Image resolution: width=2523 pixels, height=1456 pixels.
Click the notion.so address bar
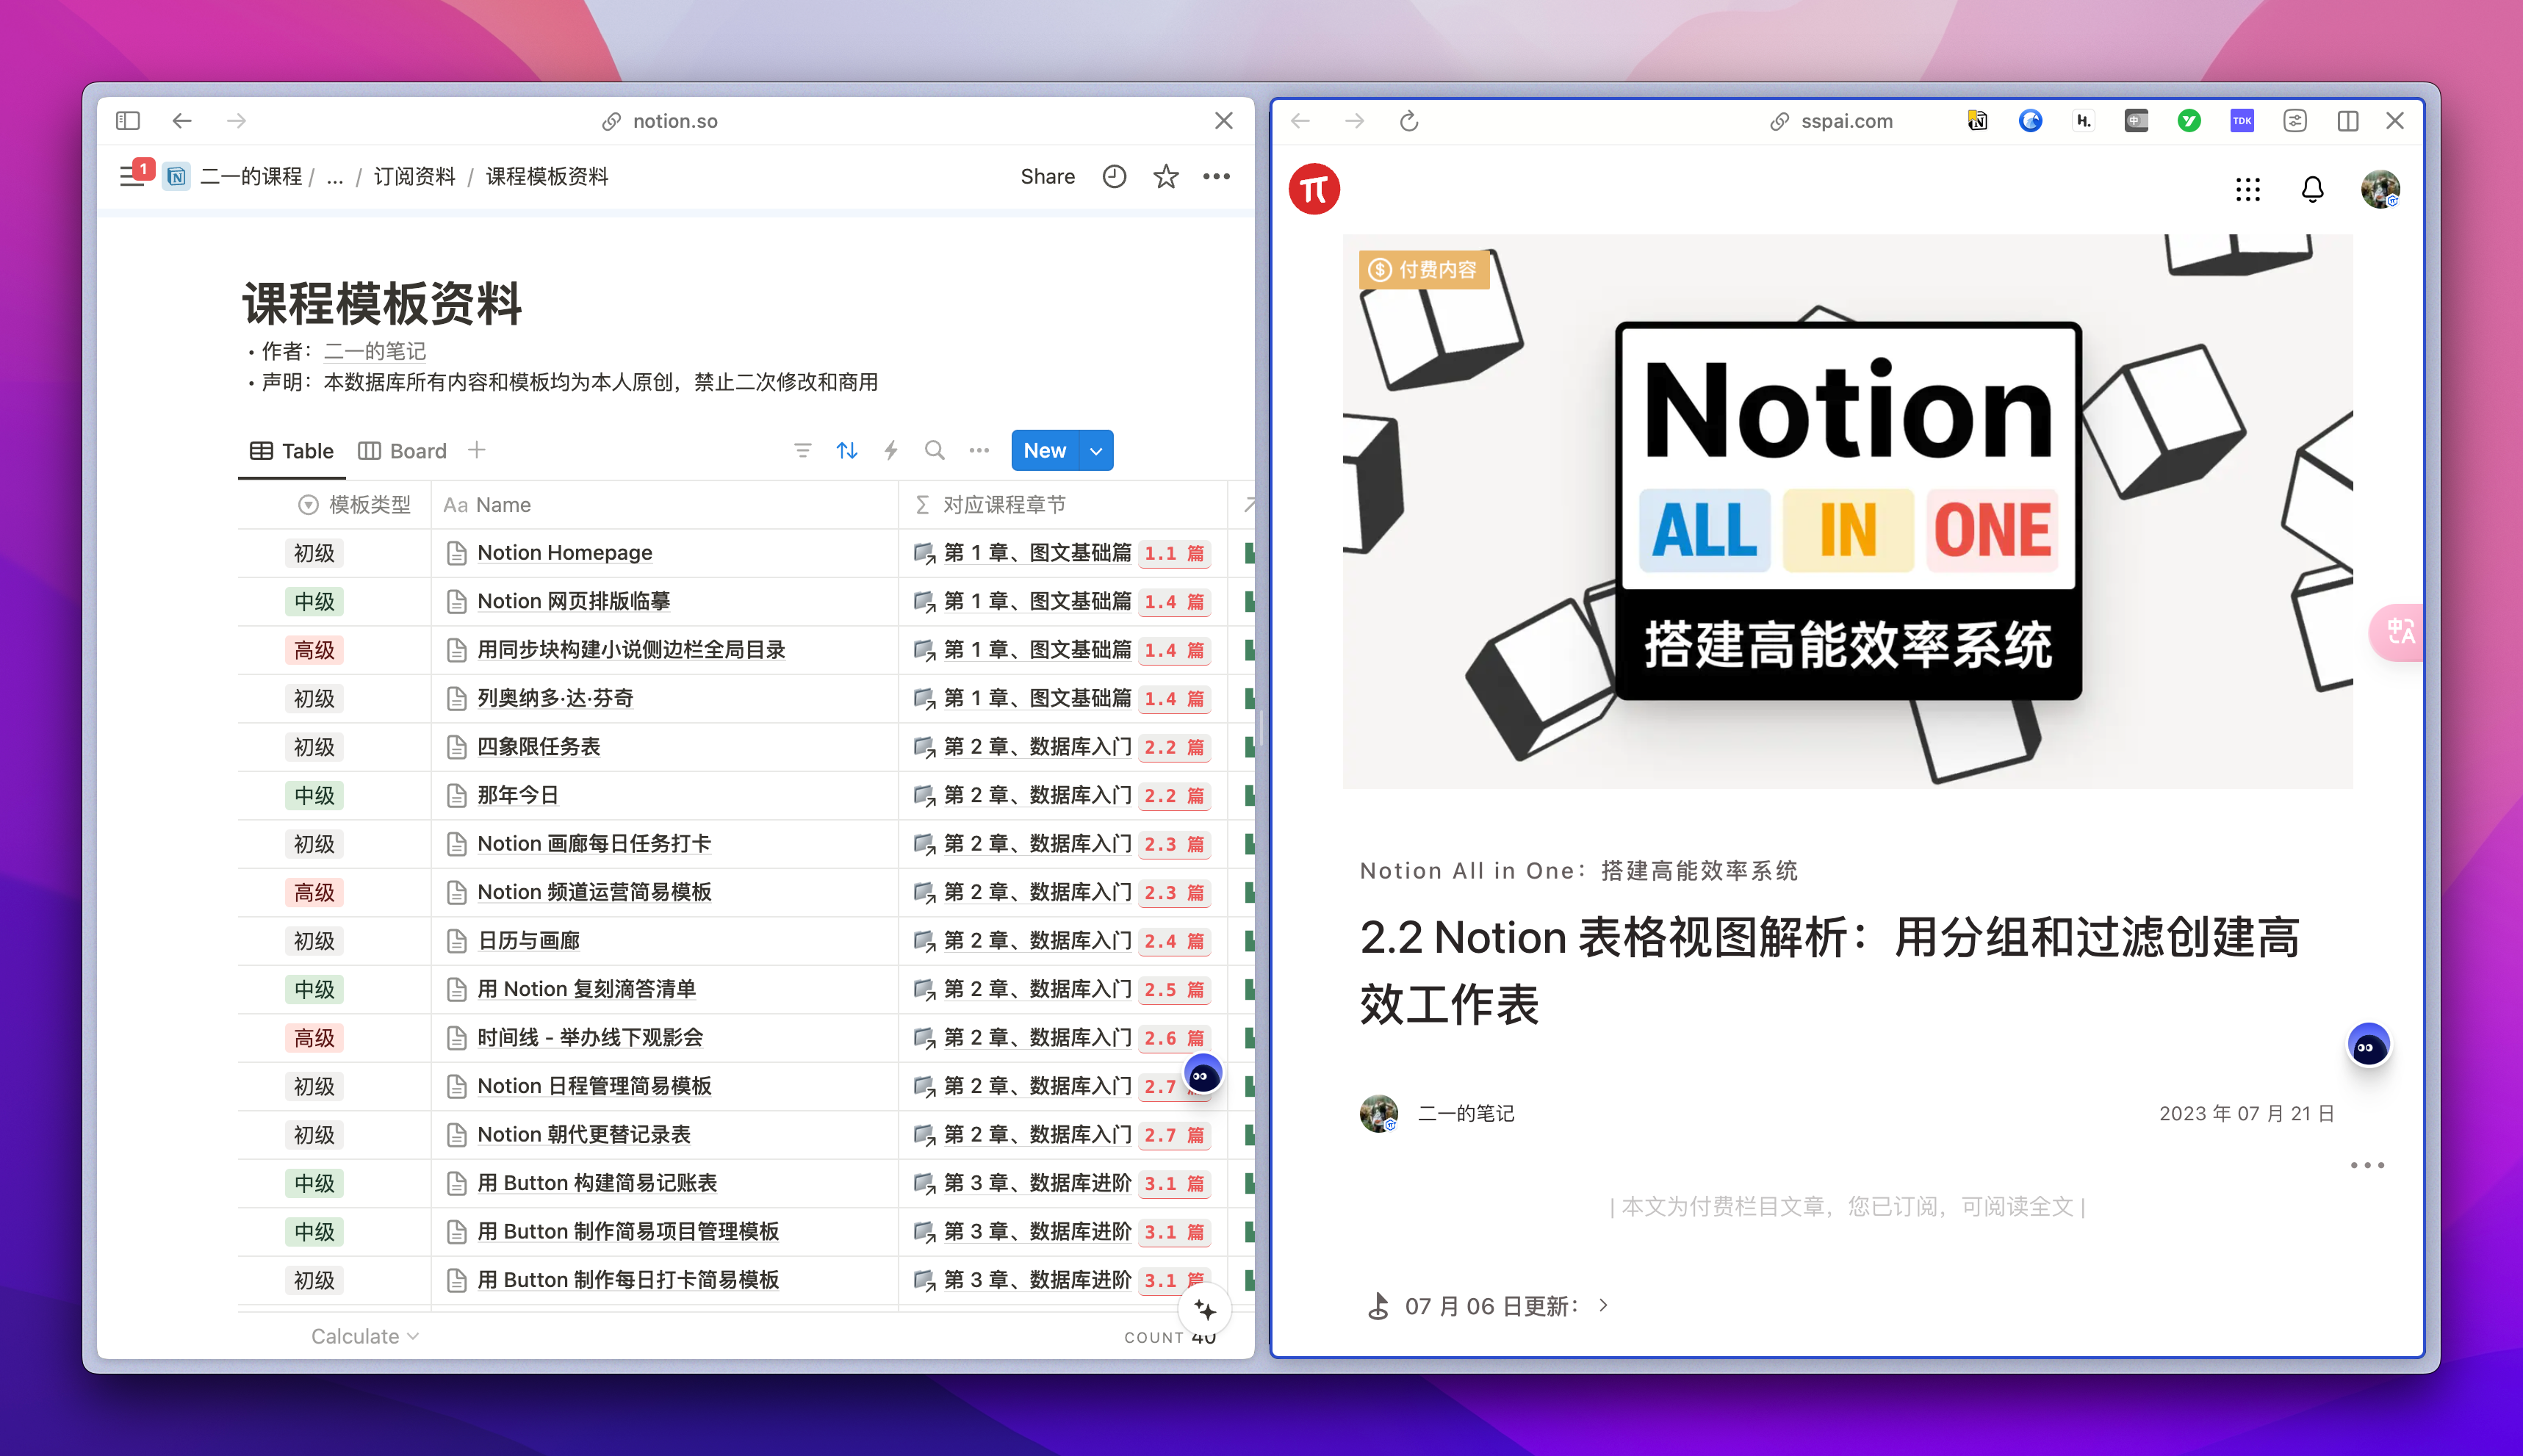(660, 121)
